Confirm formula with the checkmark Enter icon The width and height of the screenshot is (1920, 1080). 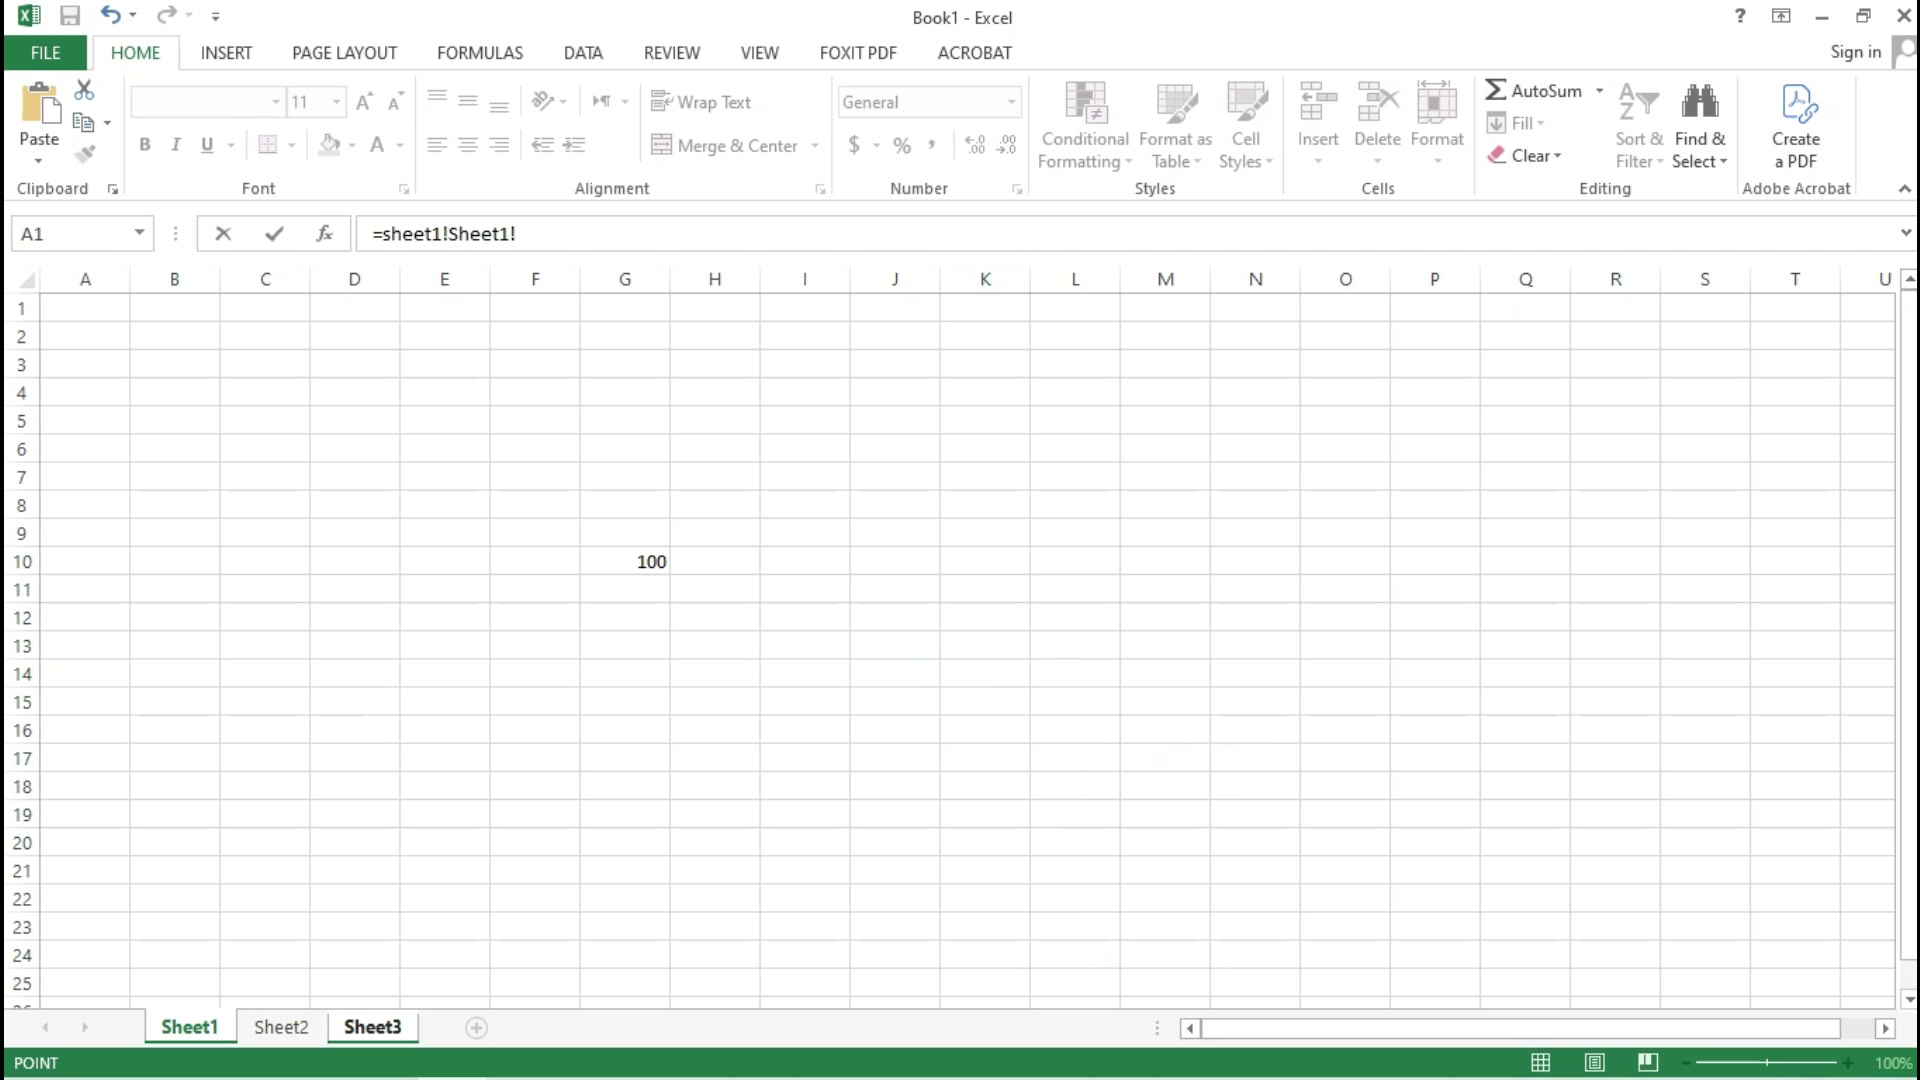tap(274, 234)
